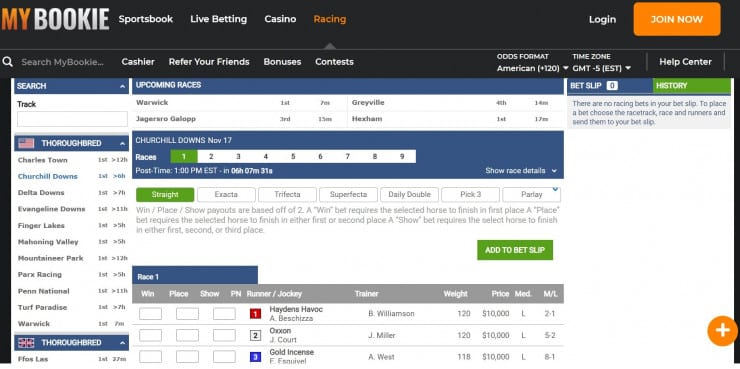Click runner number 1 red badge

[x=255, y=314]
